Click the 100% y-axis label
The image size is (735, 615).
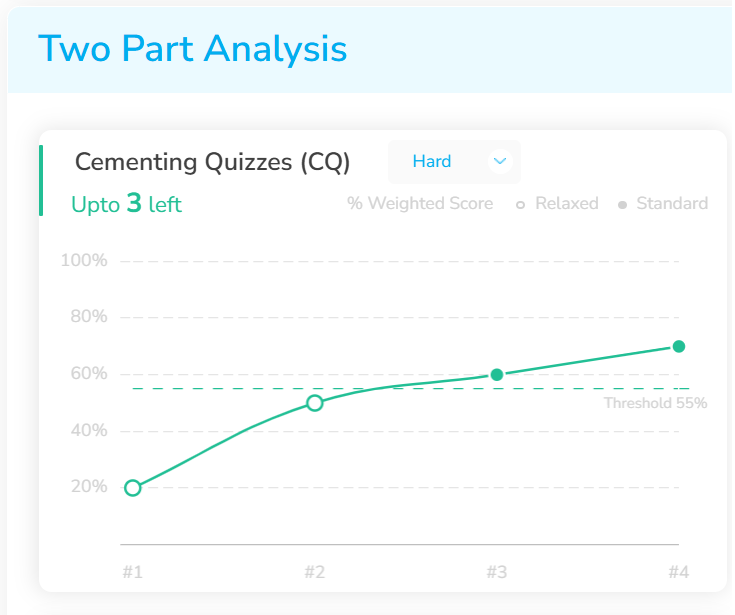[x=84, y=261]
